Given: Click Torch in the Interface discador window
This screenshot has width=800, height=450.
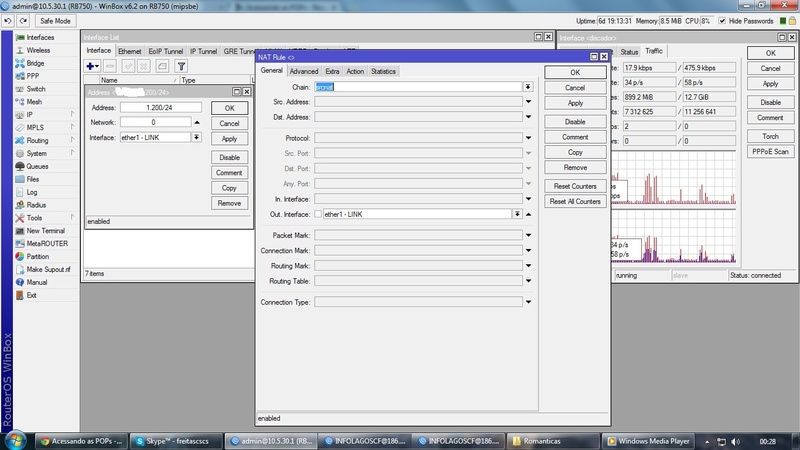Looking at the screenshot, I should point(770,136).
